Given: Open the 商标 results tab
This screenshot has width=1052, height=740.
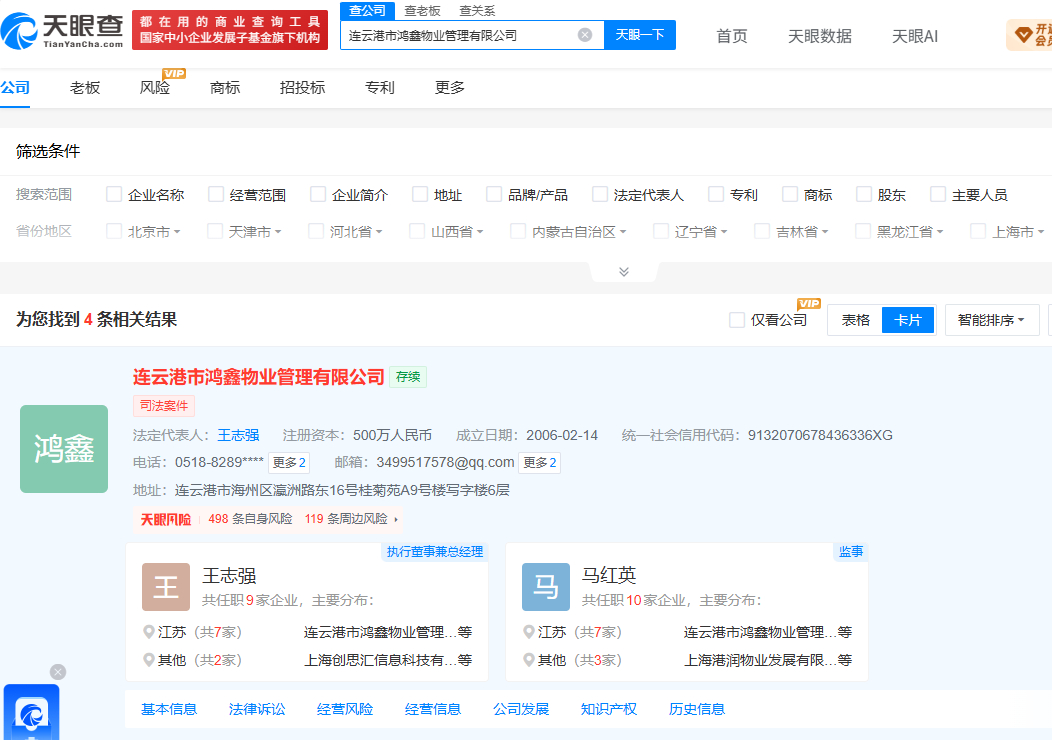Looking at the screenshot, I should 225,88.
